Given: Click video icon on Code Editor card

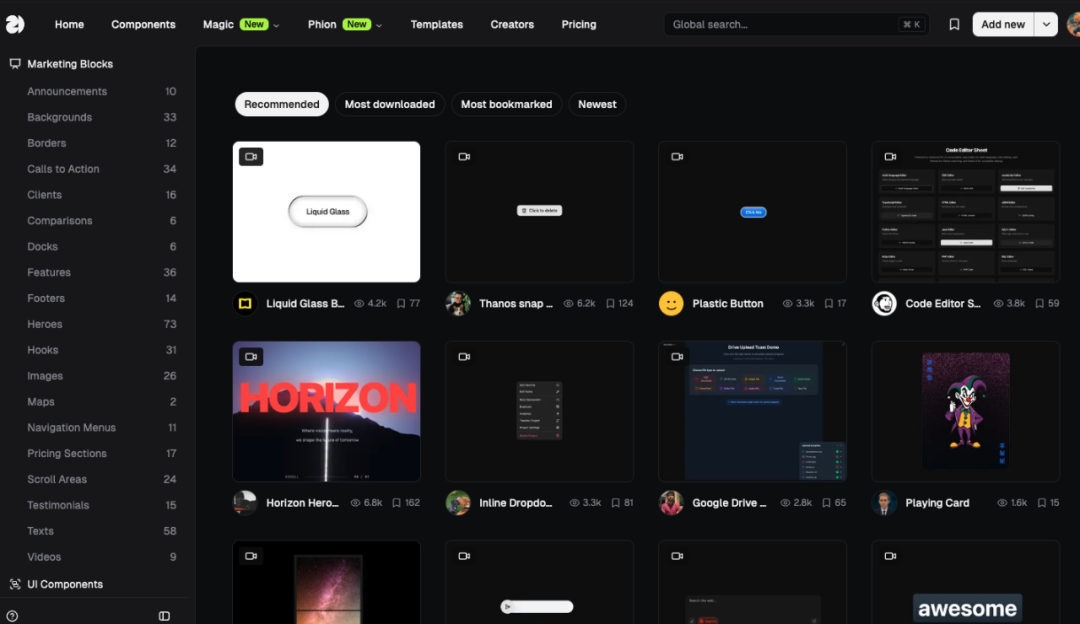Looking at the screenshot, I should [x=890, y=156].
